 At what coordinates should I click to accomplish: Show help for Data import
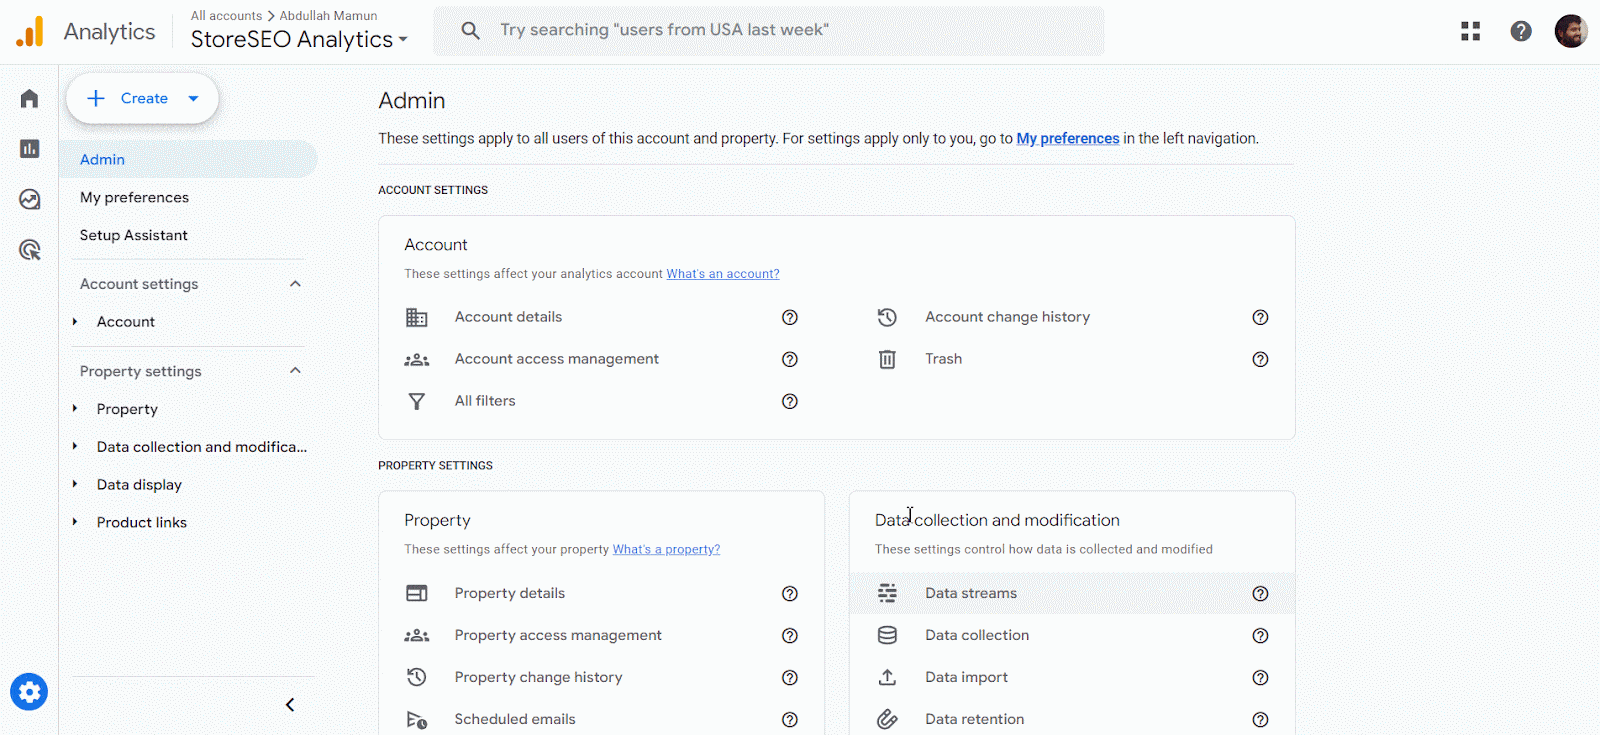point(1260,677)
